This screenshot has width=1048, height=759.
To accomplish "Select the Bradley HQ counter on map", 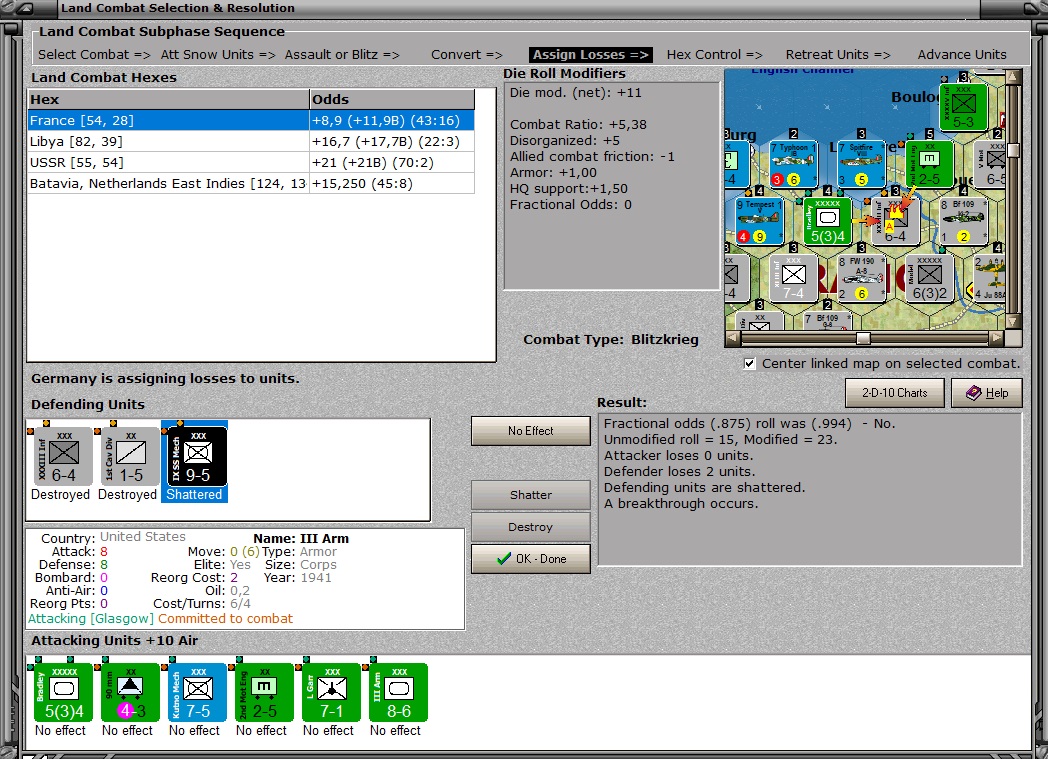I will (x=827, y=221).
